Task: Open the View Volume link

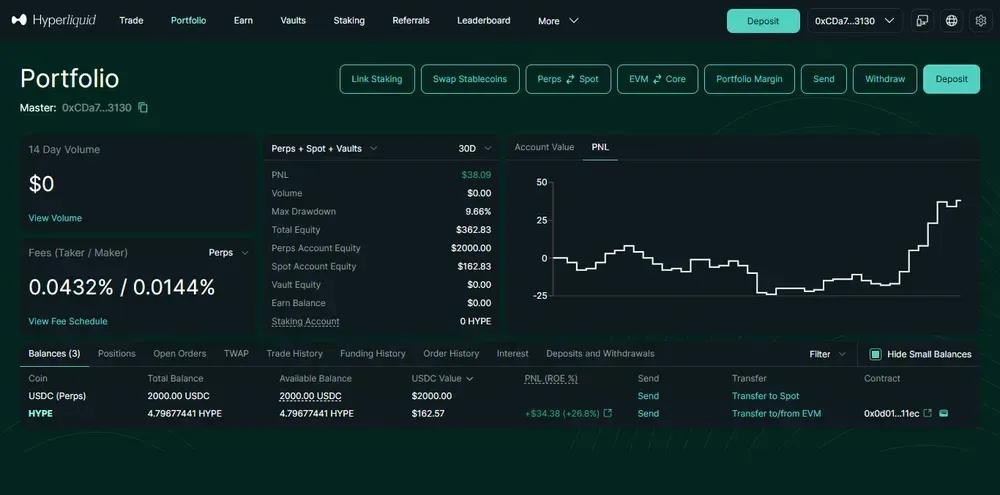Action: pyautogui.click(x=55, y=218)
